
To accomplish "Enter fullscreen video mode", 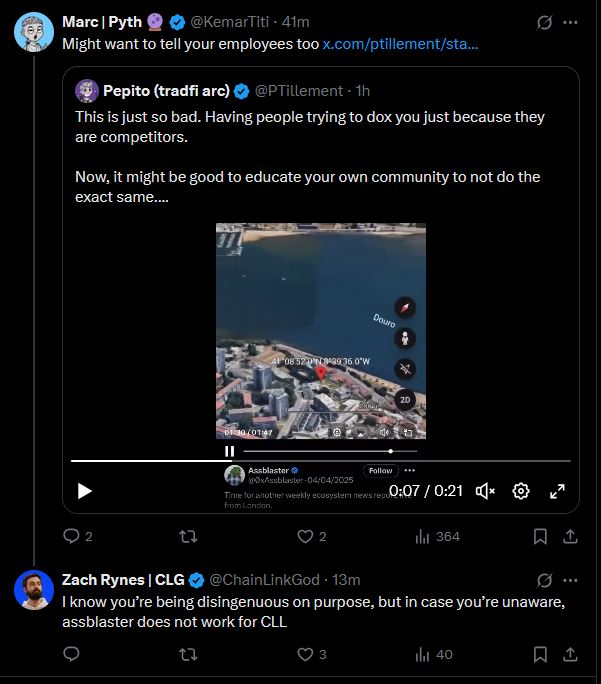I will click(x=558, y=491).
